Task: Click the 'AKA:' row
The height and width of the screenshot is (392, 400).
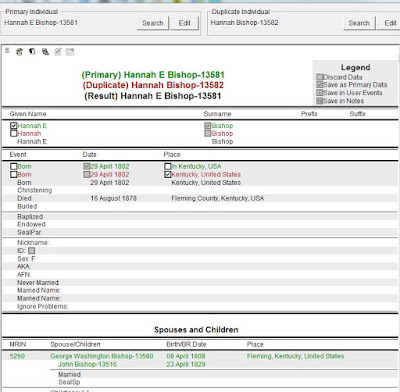Action: click(200, 266)
